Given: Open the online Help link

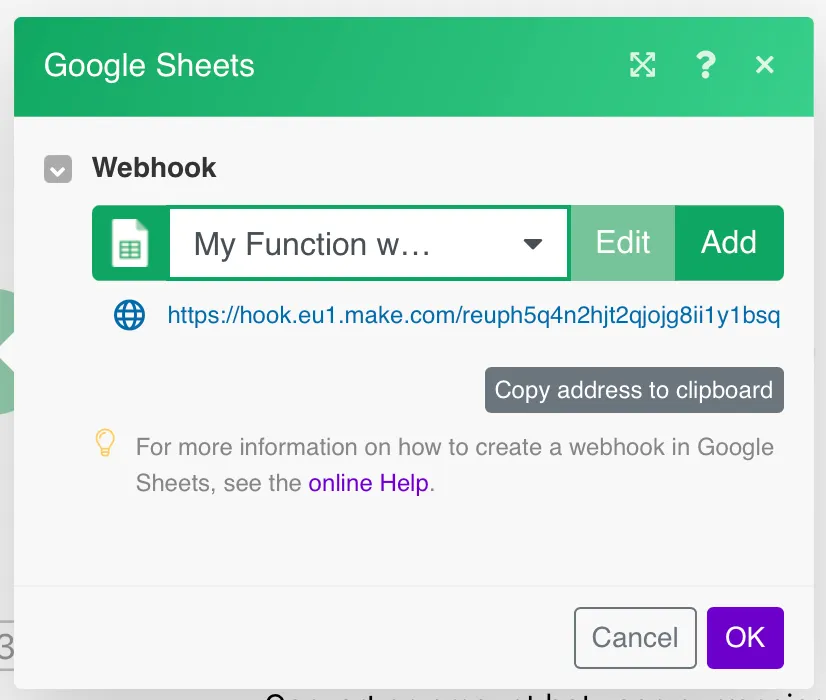Looking at the screenshot, I should (369, 483).
